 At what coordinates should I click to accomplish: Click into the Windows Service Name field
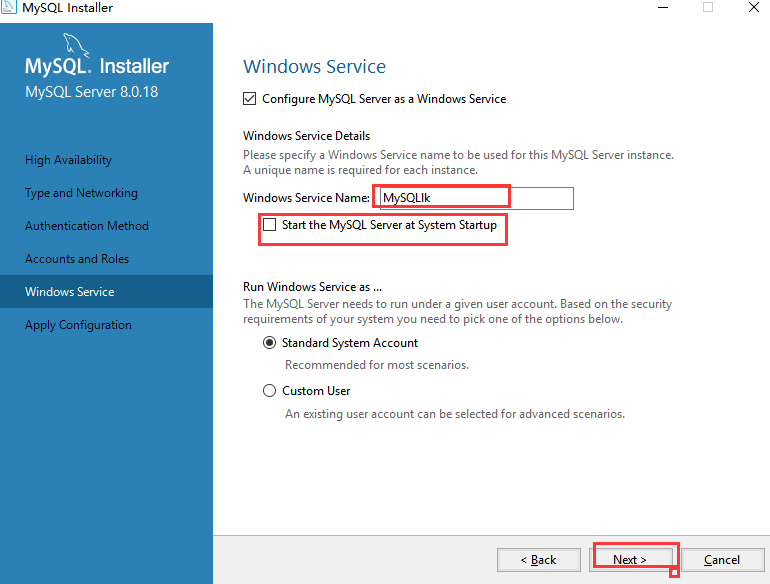(477, 198)
